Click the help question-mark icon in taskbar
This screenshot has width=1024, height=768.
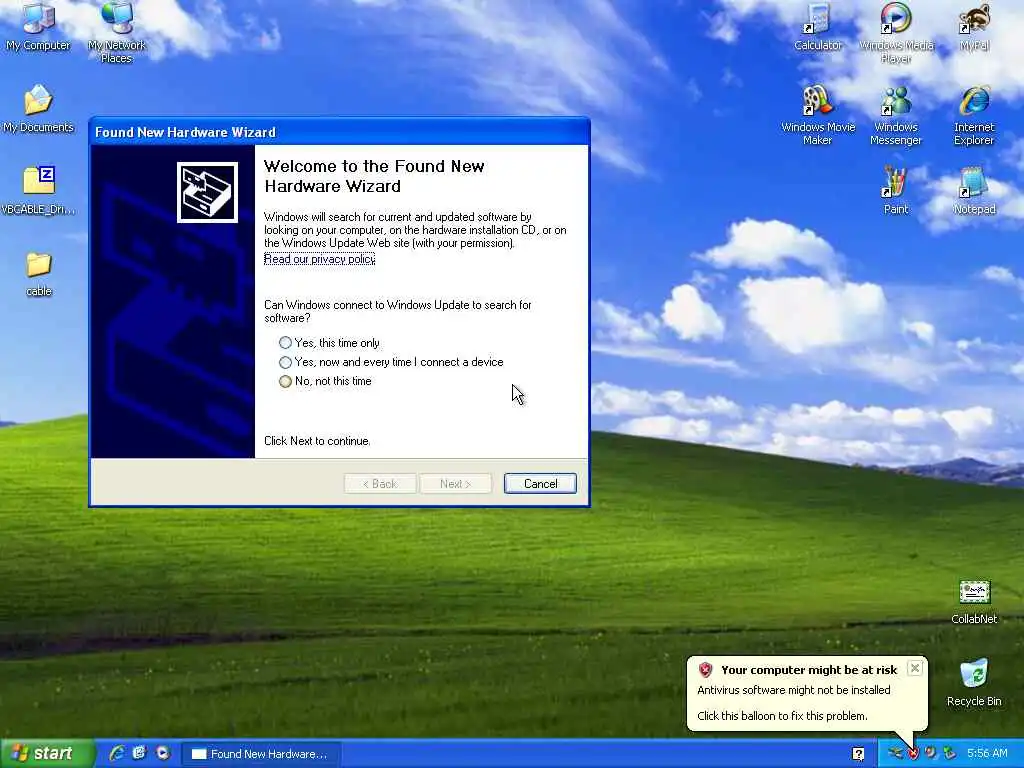click(858, 754)
